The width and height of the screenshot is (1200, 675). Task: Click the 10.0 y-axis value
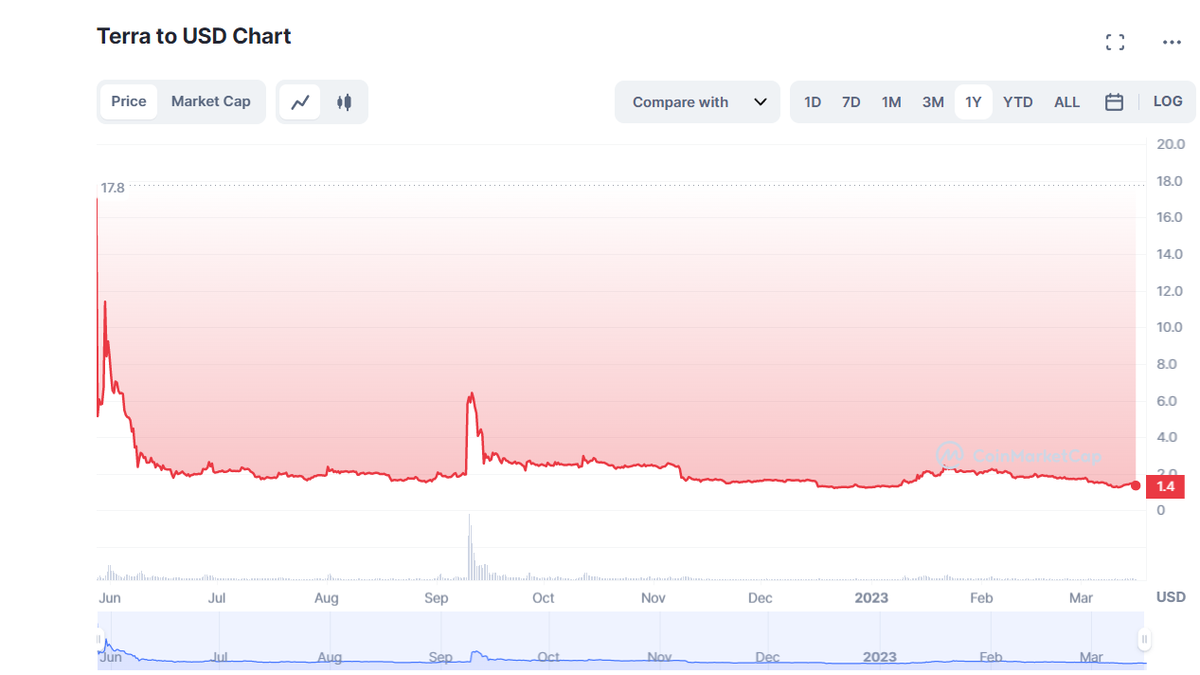1169,327
